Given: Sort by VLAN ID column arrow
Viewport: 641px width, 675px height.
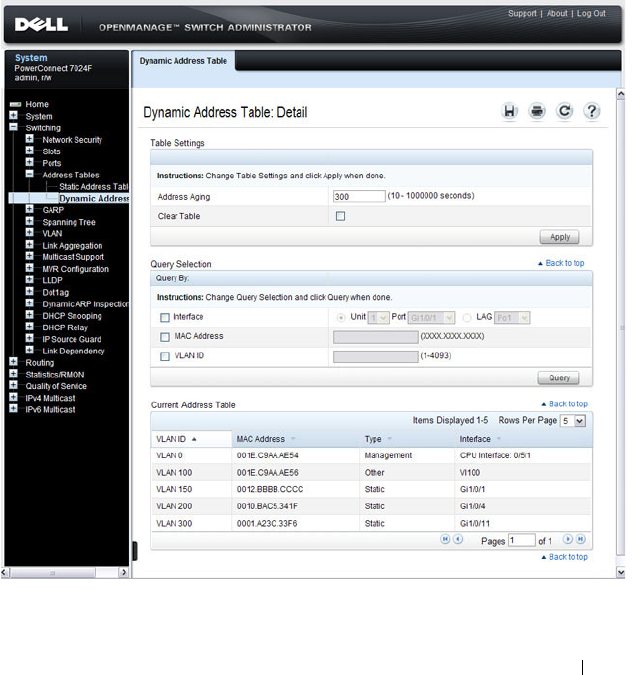Looking at the screenshot, I should (x=194, y=439).
